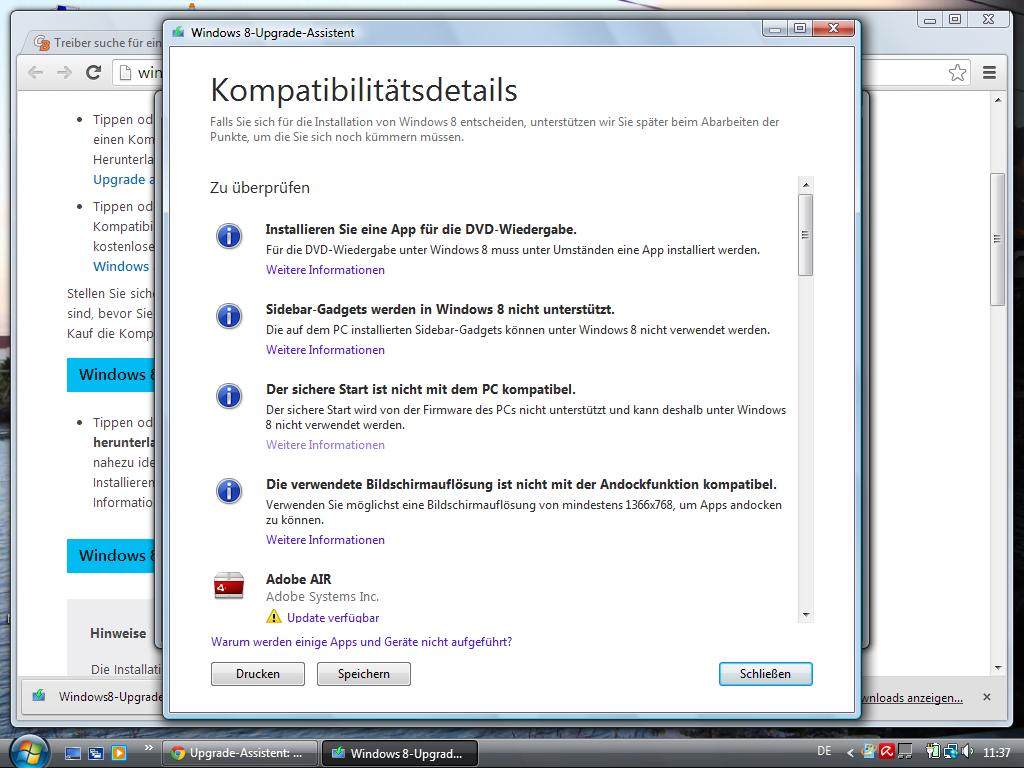Click the Chrome page scrollbar thumb
This screenshot has height=768, width=1024.
coord(997,239)
